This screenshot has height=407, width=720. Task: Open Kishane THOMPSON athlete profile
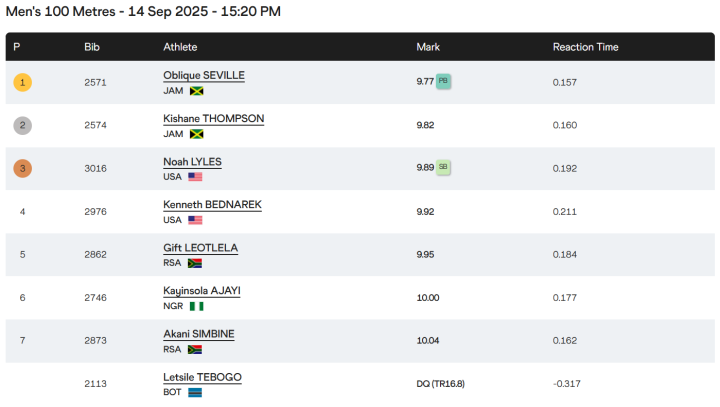pyautogui.click(x=213, y=118)
